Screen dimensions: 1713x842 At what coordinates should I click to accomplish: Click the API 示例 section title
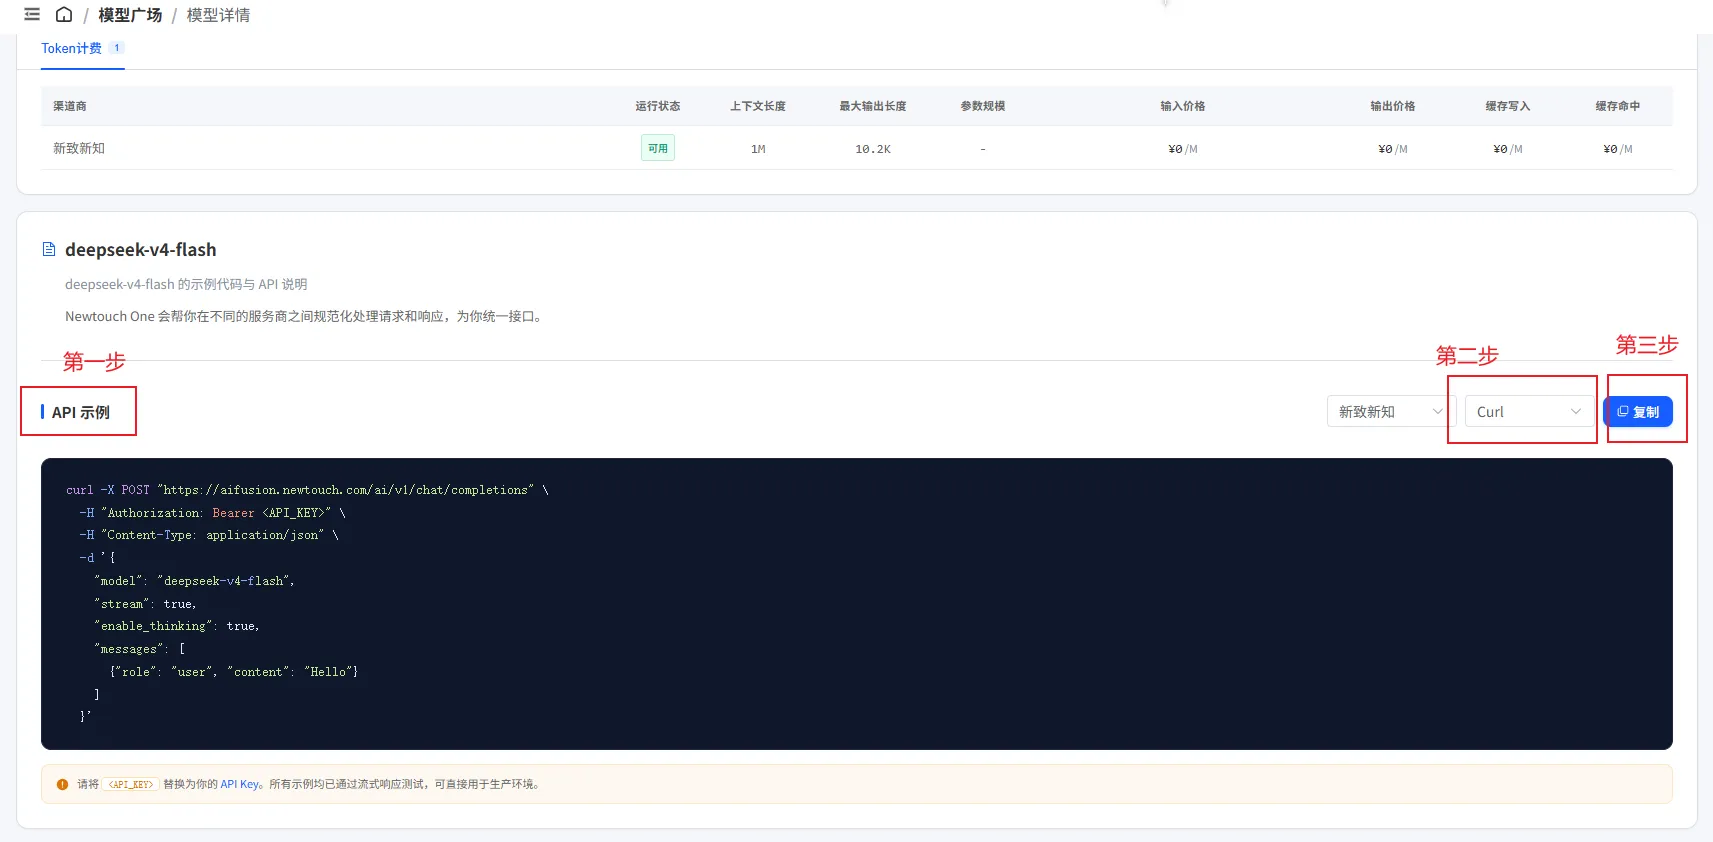click(x=81, y=412)
